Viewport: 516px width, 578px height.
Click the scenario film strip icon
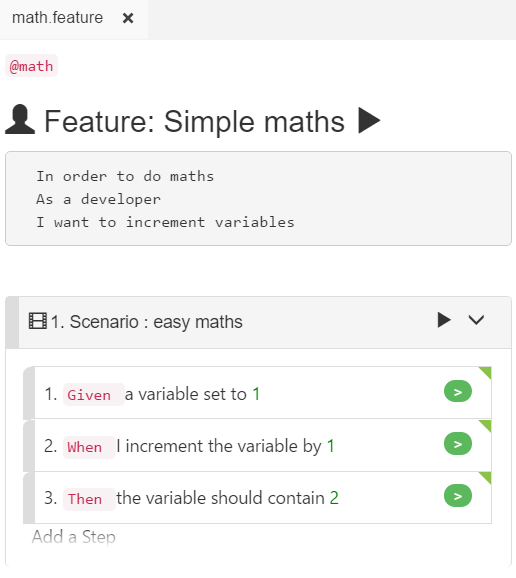click(x=38, y=321)
